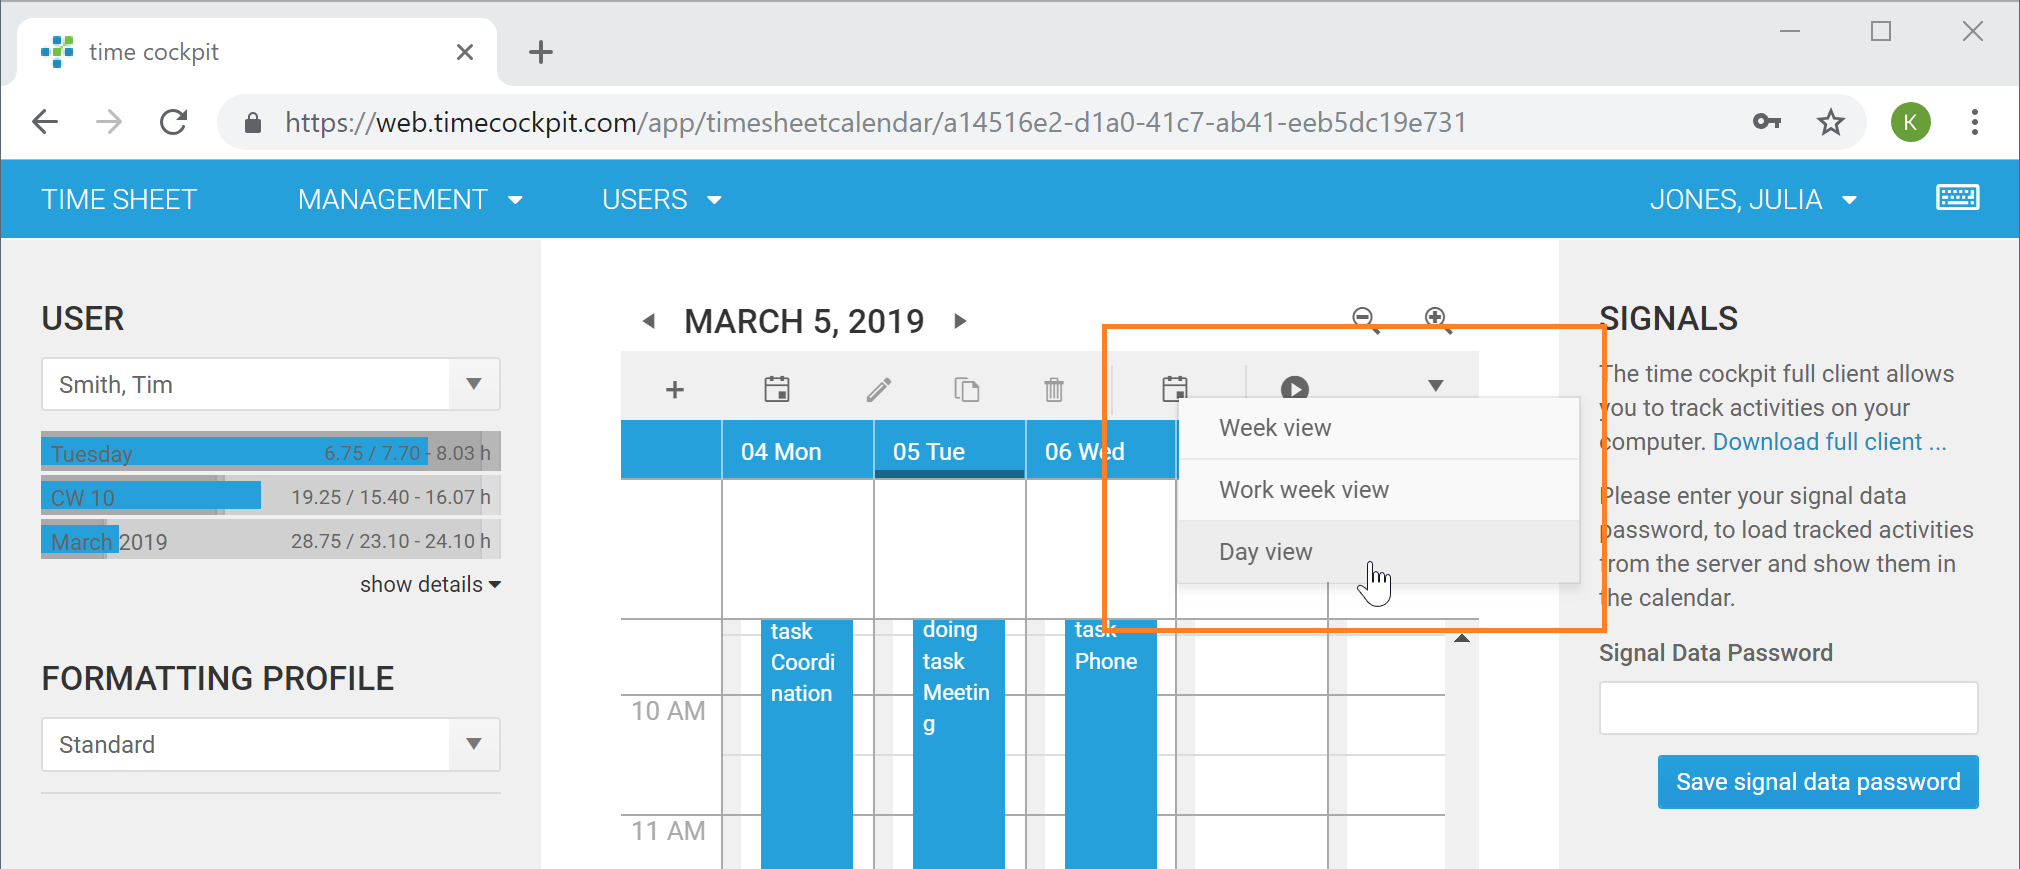Zoom out the calendar
Image resolution: width=2020 pixels, height=869 pixels.
1364,319
